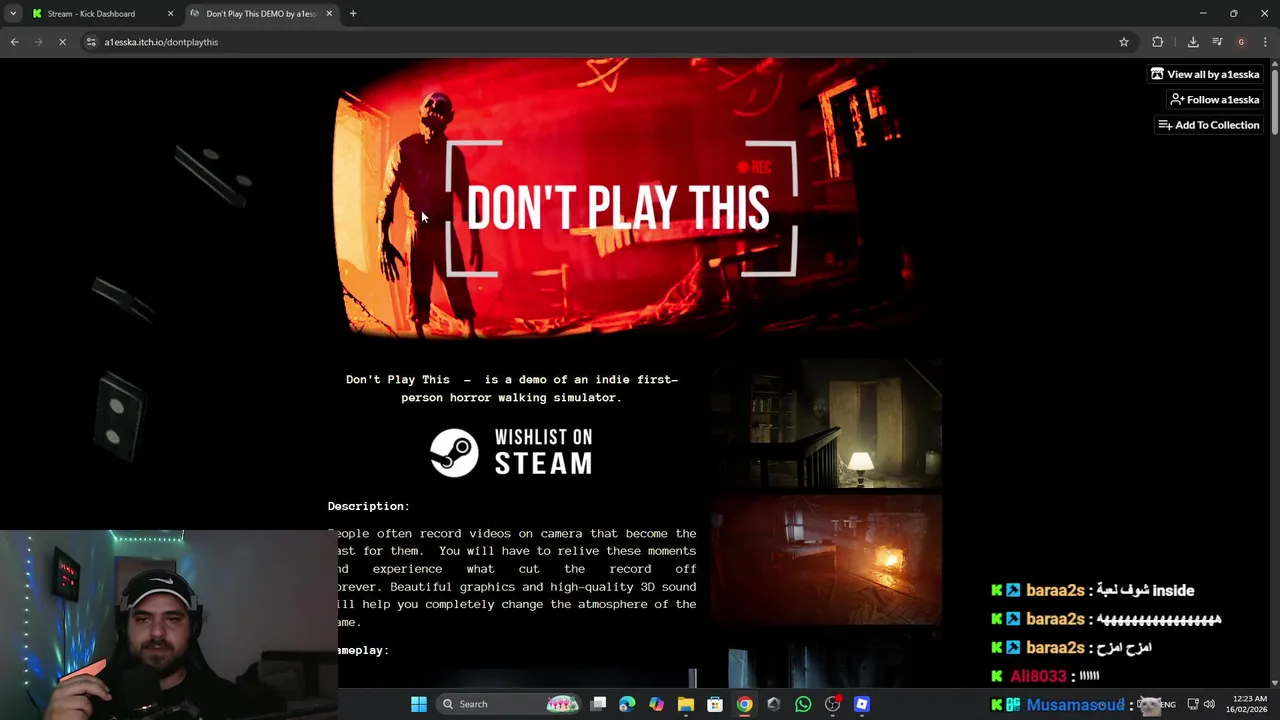
Task: Go back using the browser back arrow
Action: click(14, 42)
